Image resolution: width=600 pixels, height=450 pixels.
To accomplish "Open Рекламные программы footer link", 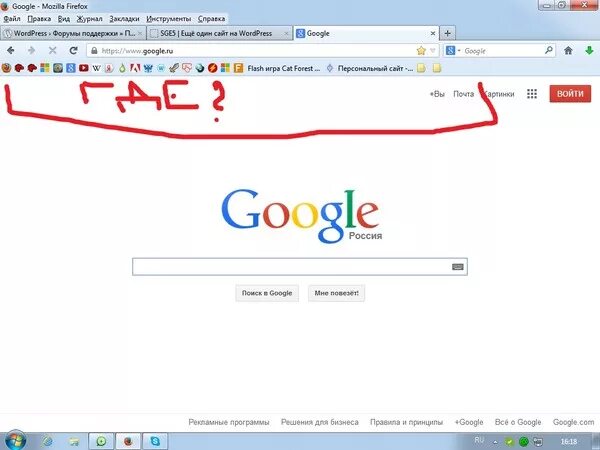I will coord(229,422).
